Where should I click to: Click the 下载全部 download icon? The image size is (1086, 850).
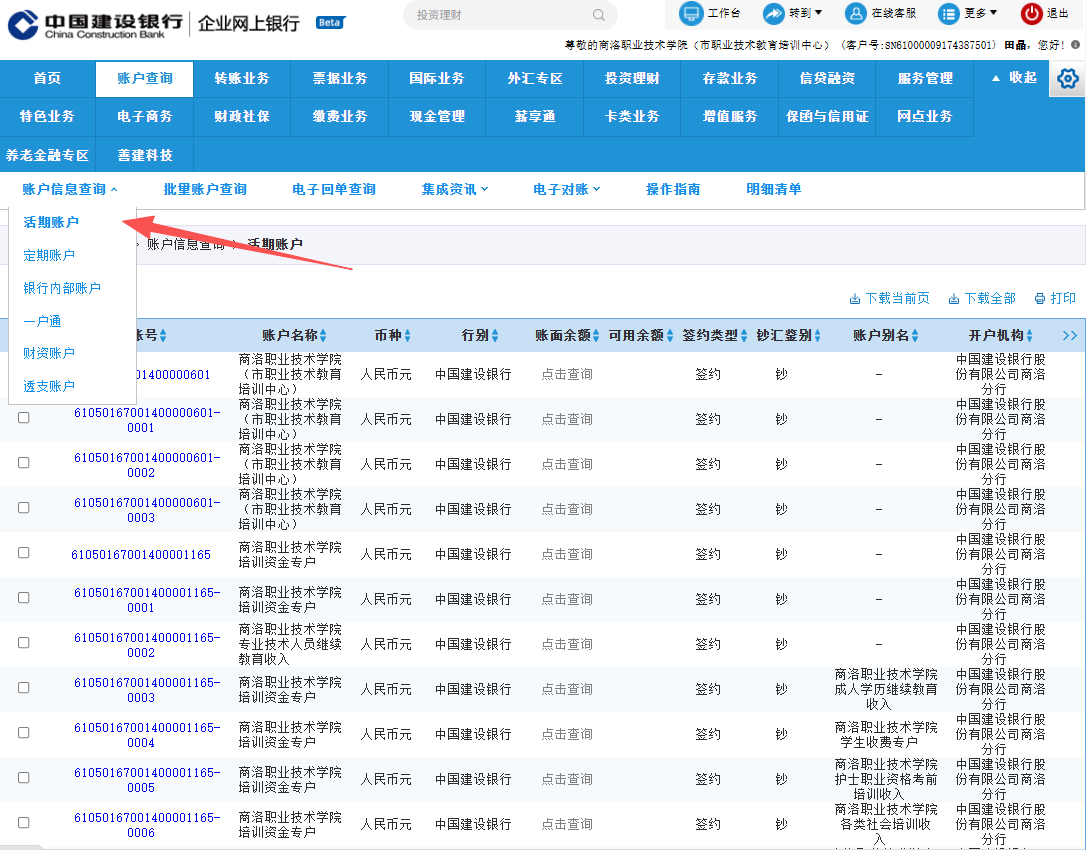(954, 299)
